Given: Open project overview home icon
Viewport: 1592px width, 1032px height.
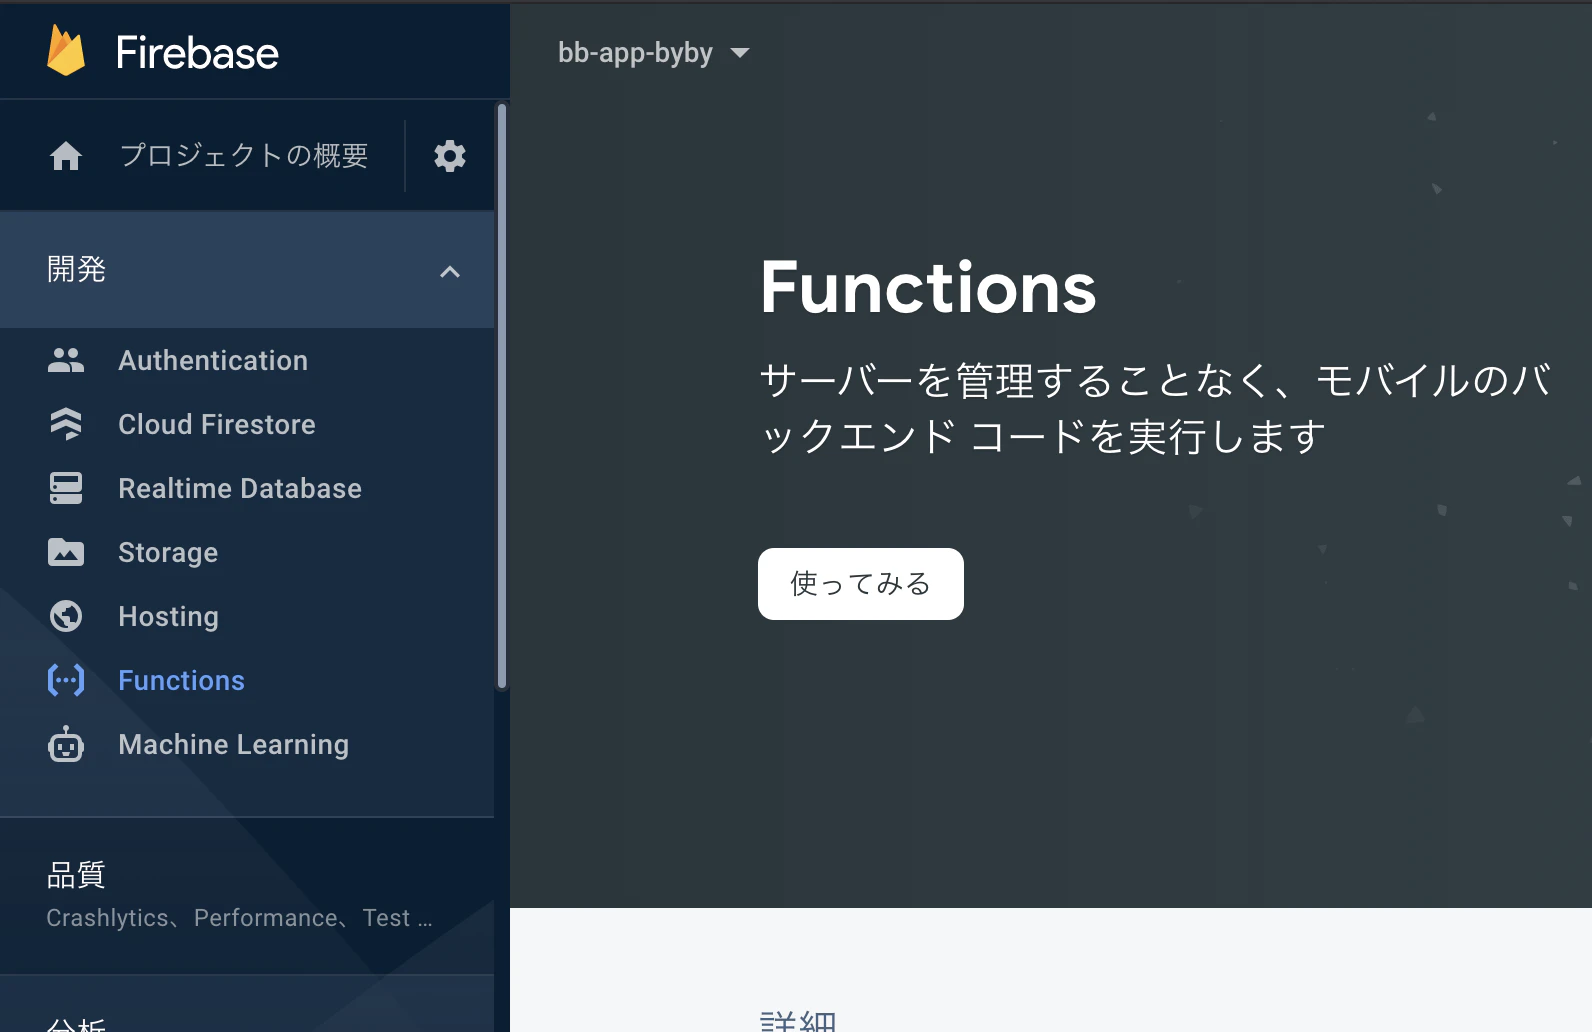Looking at the screenshot, I should [66, 156].
